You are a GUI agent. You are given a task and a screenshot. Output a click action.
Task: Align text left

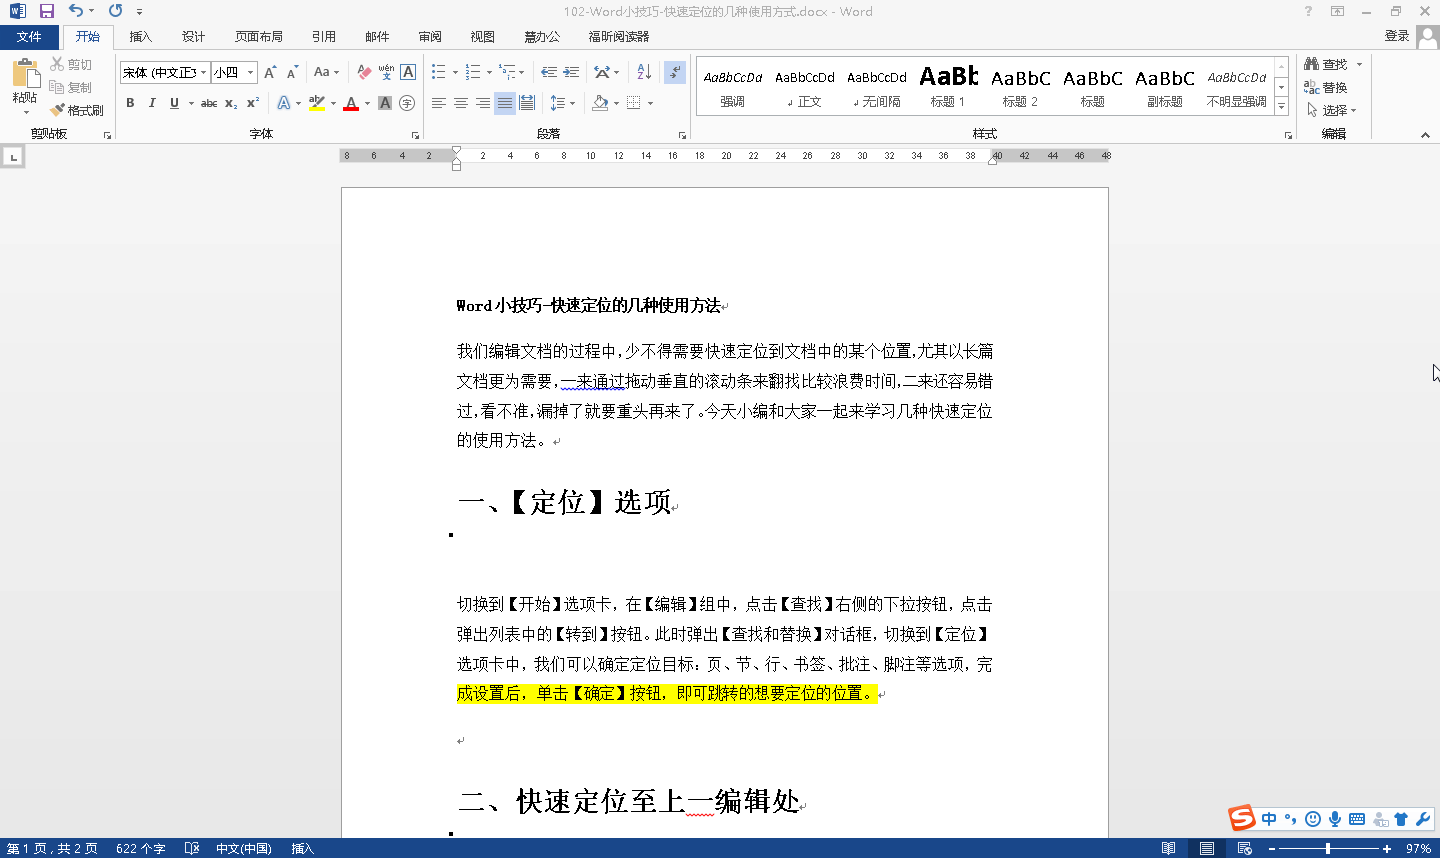pyautogui.click(x=439, y=103)
